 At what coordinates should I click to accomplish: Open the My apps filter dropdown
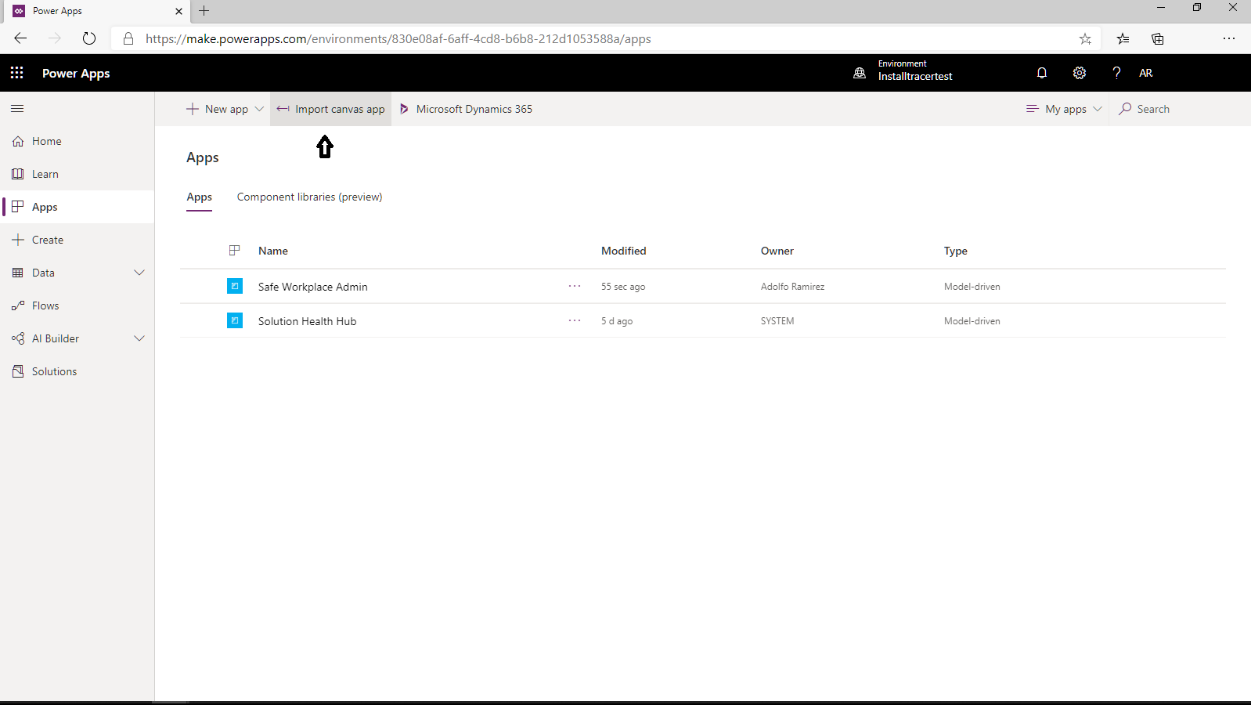[1064, 109]
